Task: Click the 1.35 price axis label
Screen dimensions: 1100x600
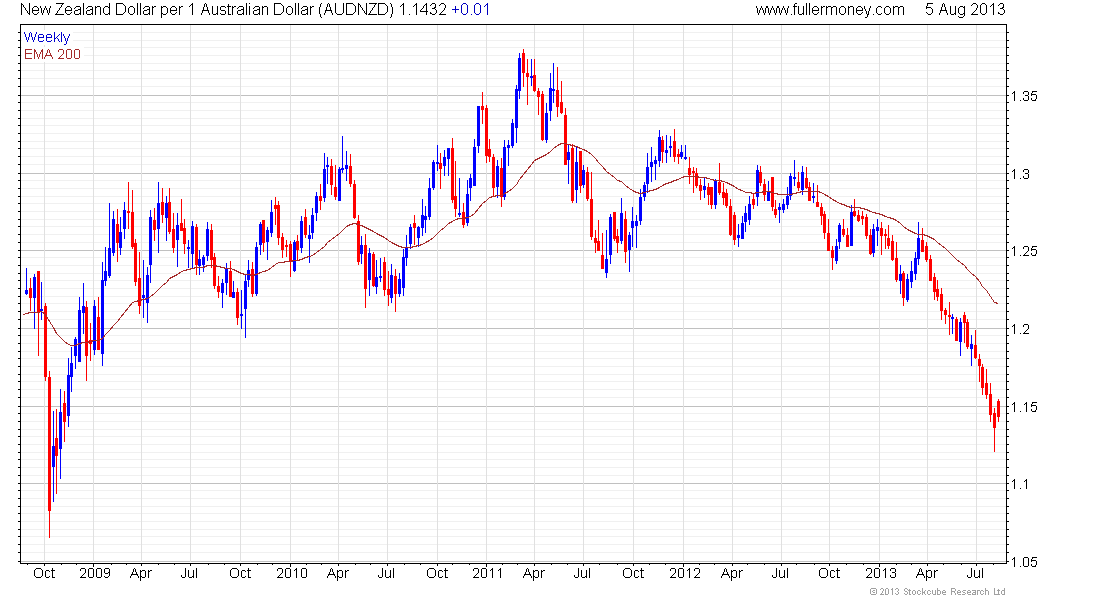Action: [x=1025, y=96]
